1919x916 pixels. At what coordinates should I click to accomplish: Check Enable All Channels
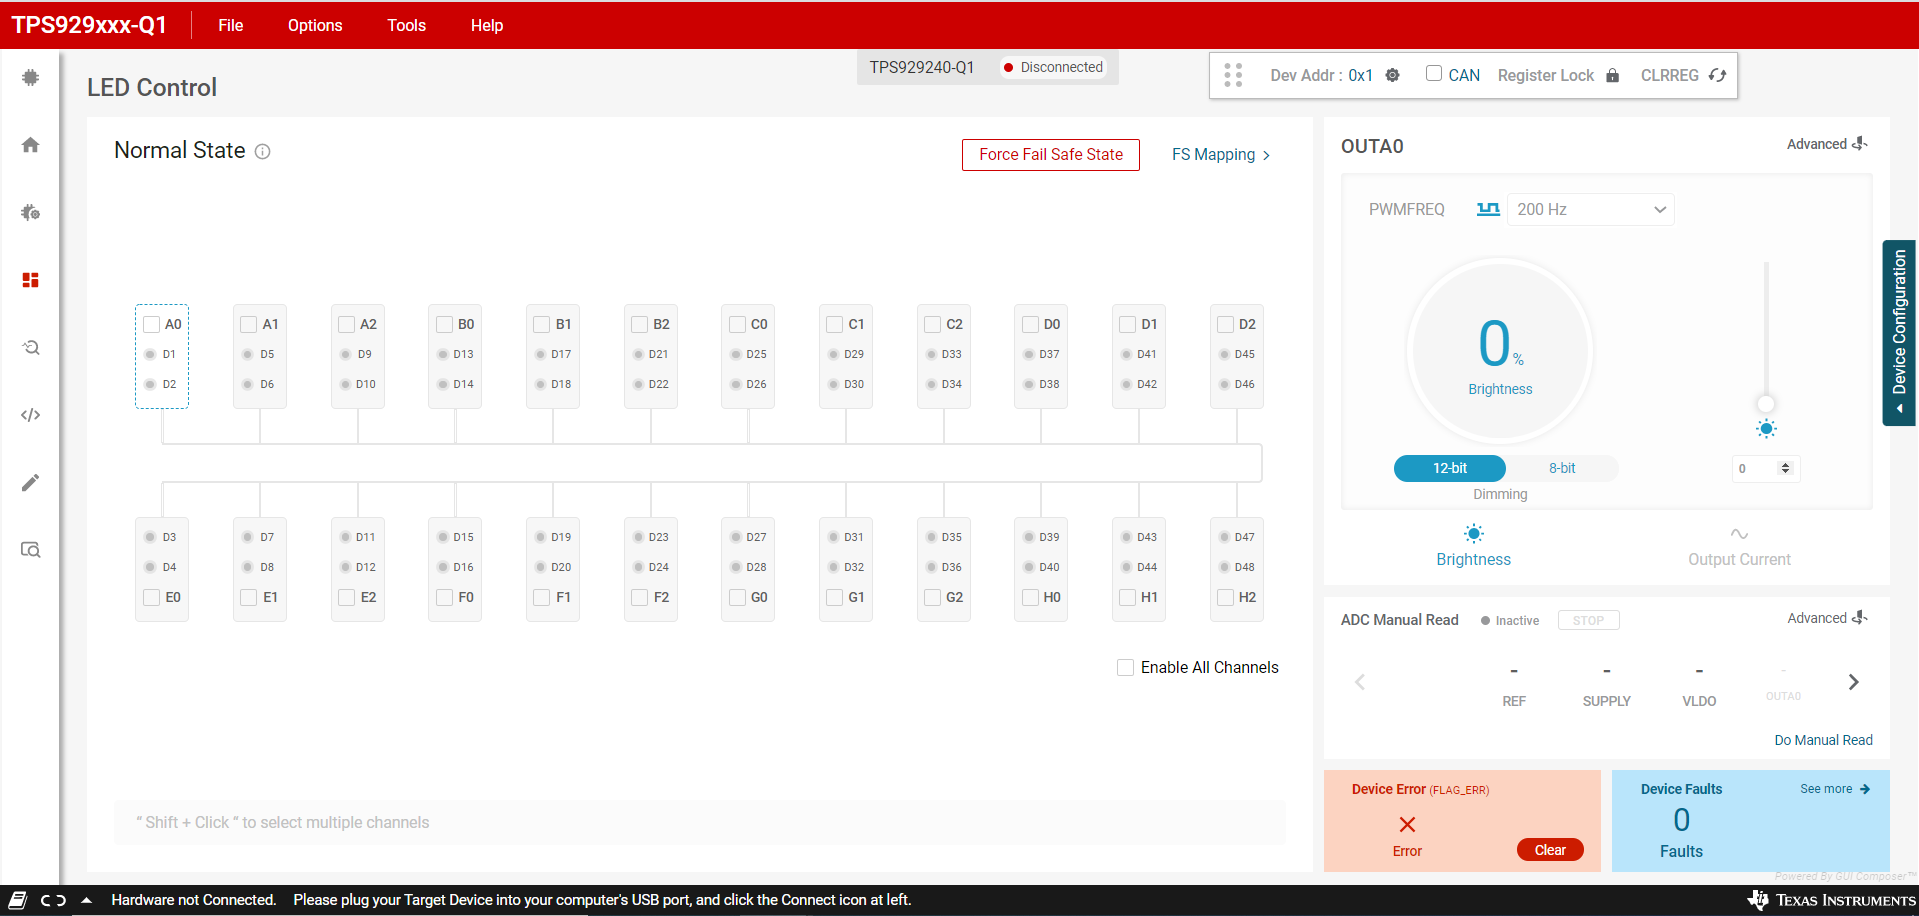[x=1125, y=667]
